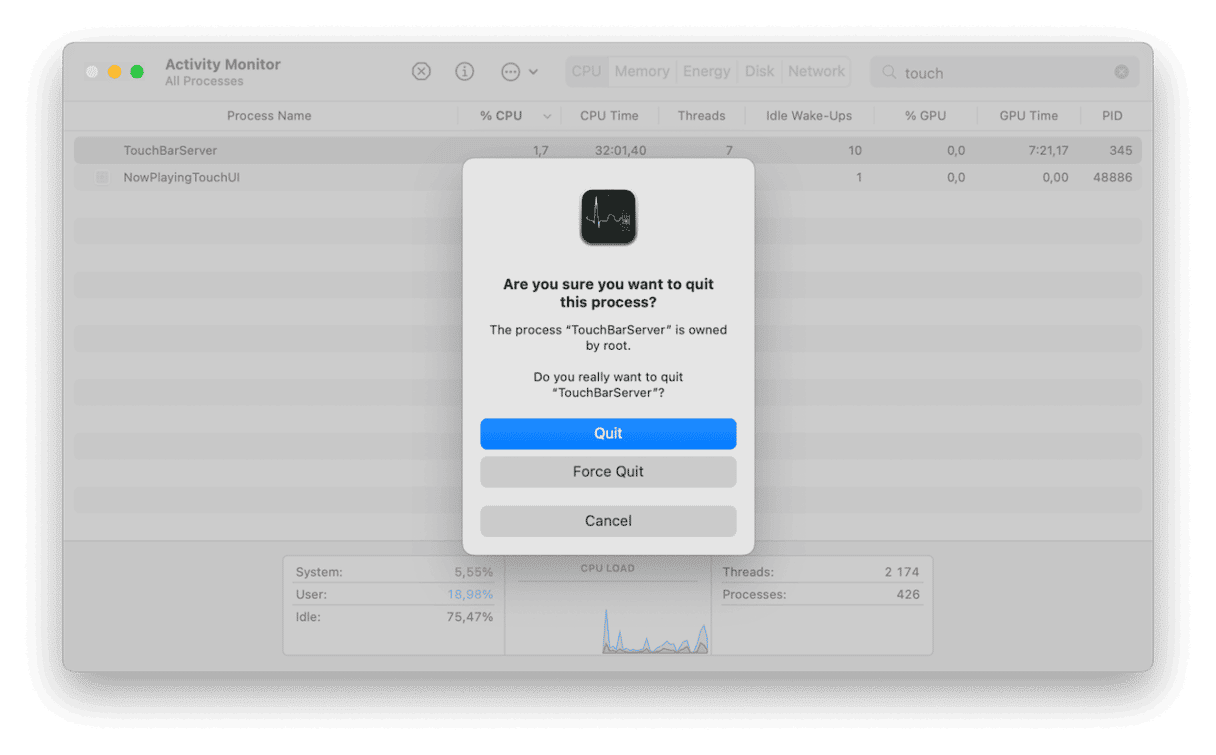The width and height of the screenshot is (1216, 755).
Task: Dismiss the dialog with Cancel
Action: point(608,520)
